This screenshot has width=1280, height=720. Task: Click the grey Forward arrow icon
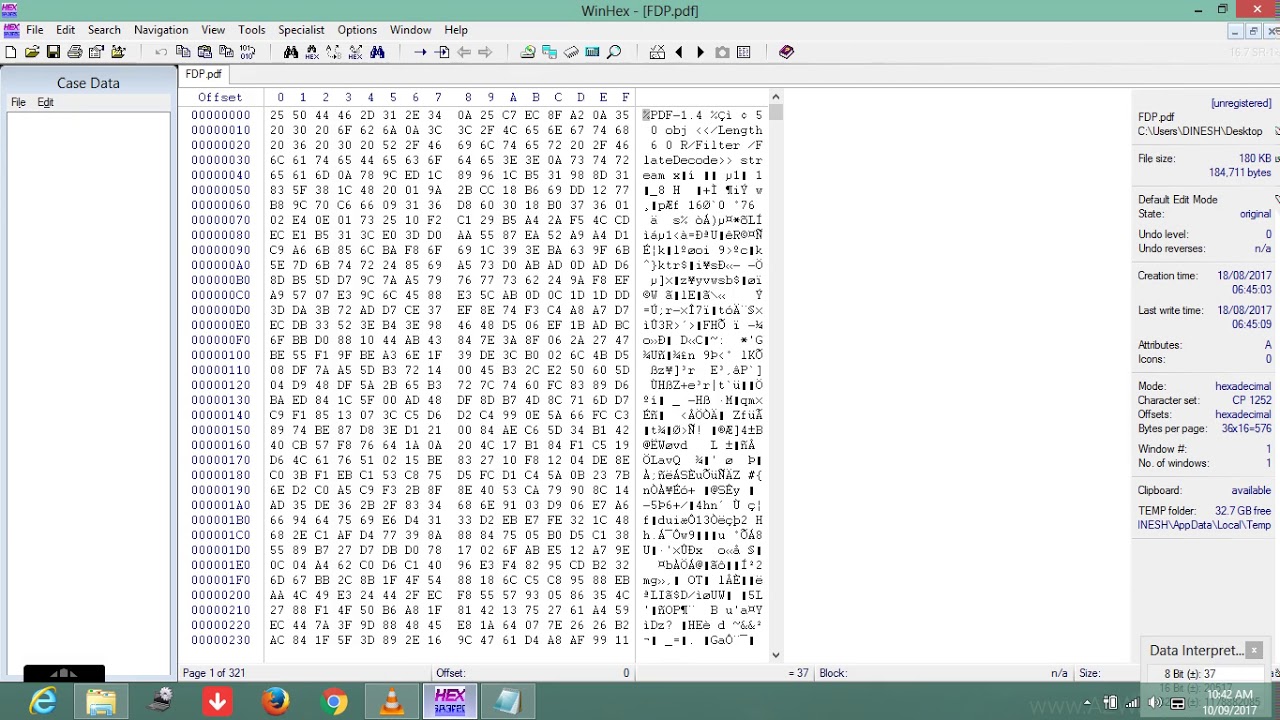[485, 52]
